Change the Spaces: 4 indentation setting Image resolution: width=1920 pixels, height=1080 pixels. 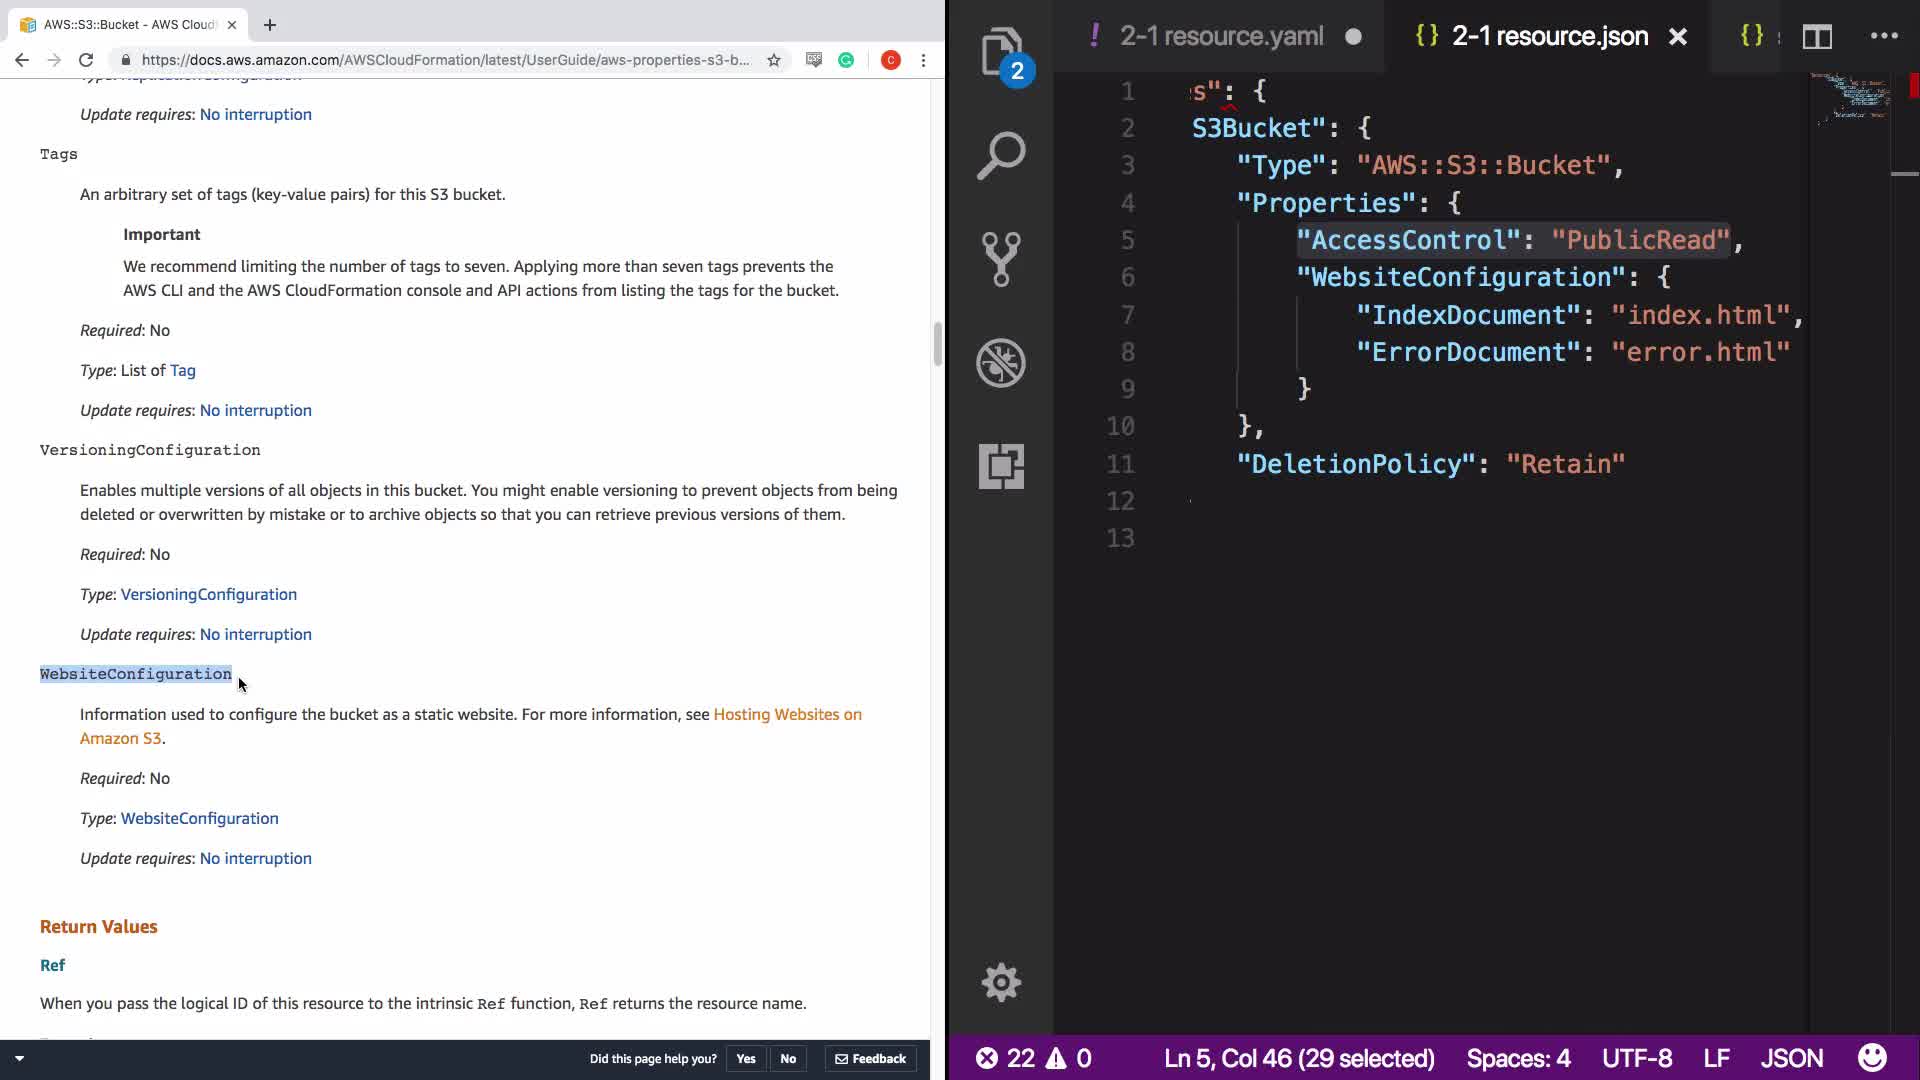[x=1518, y=1058]
